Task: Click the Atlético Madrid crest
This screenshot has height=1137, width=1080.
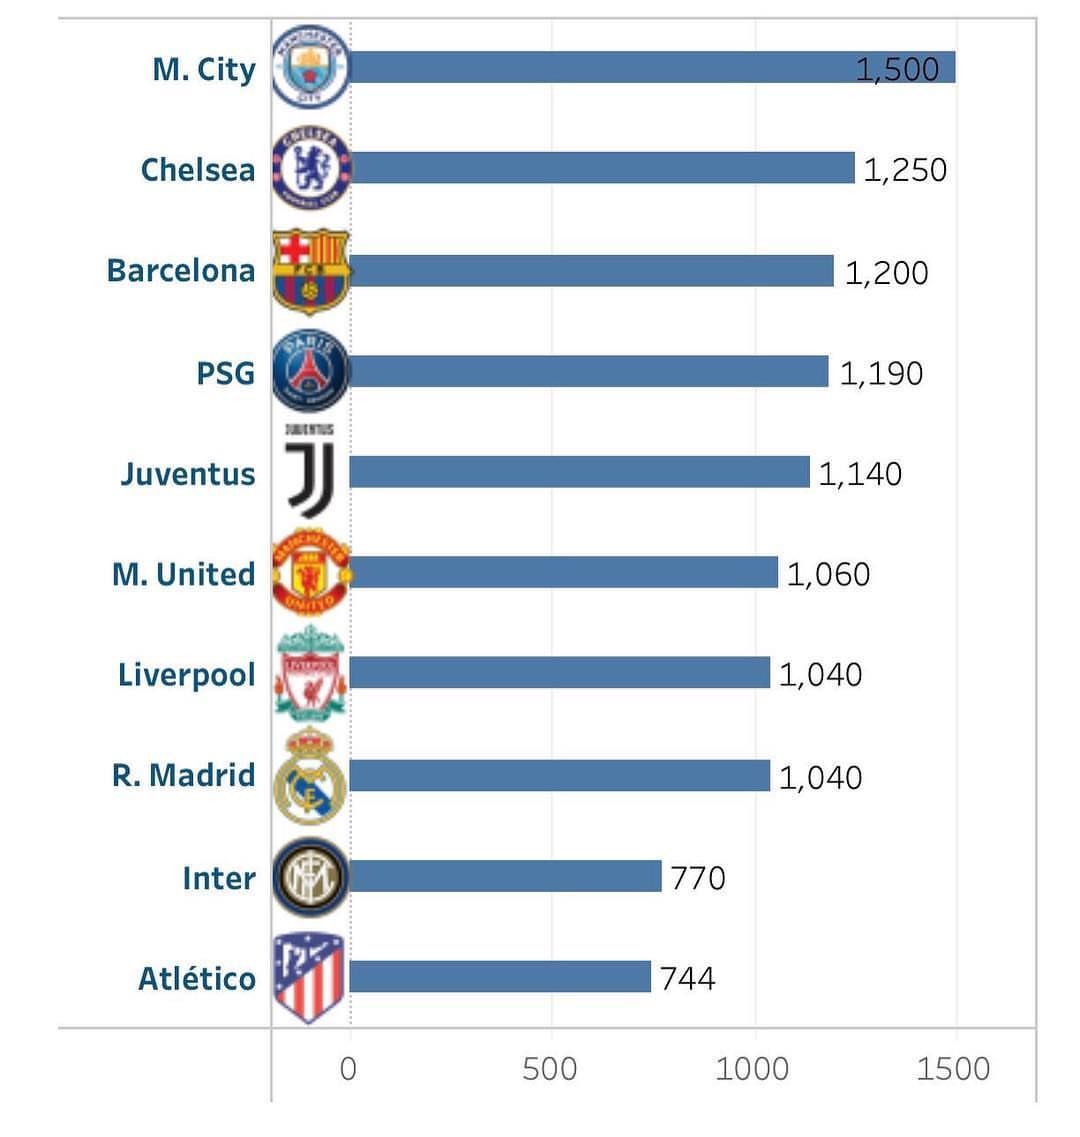Action: [x=309, y=977]
